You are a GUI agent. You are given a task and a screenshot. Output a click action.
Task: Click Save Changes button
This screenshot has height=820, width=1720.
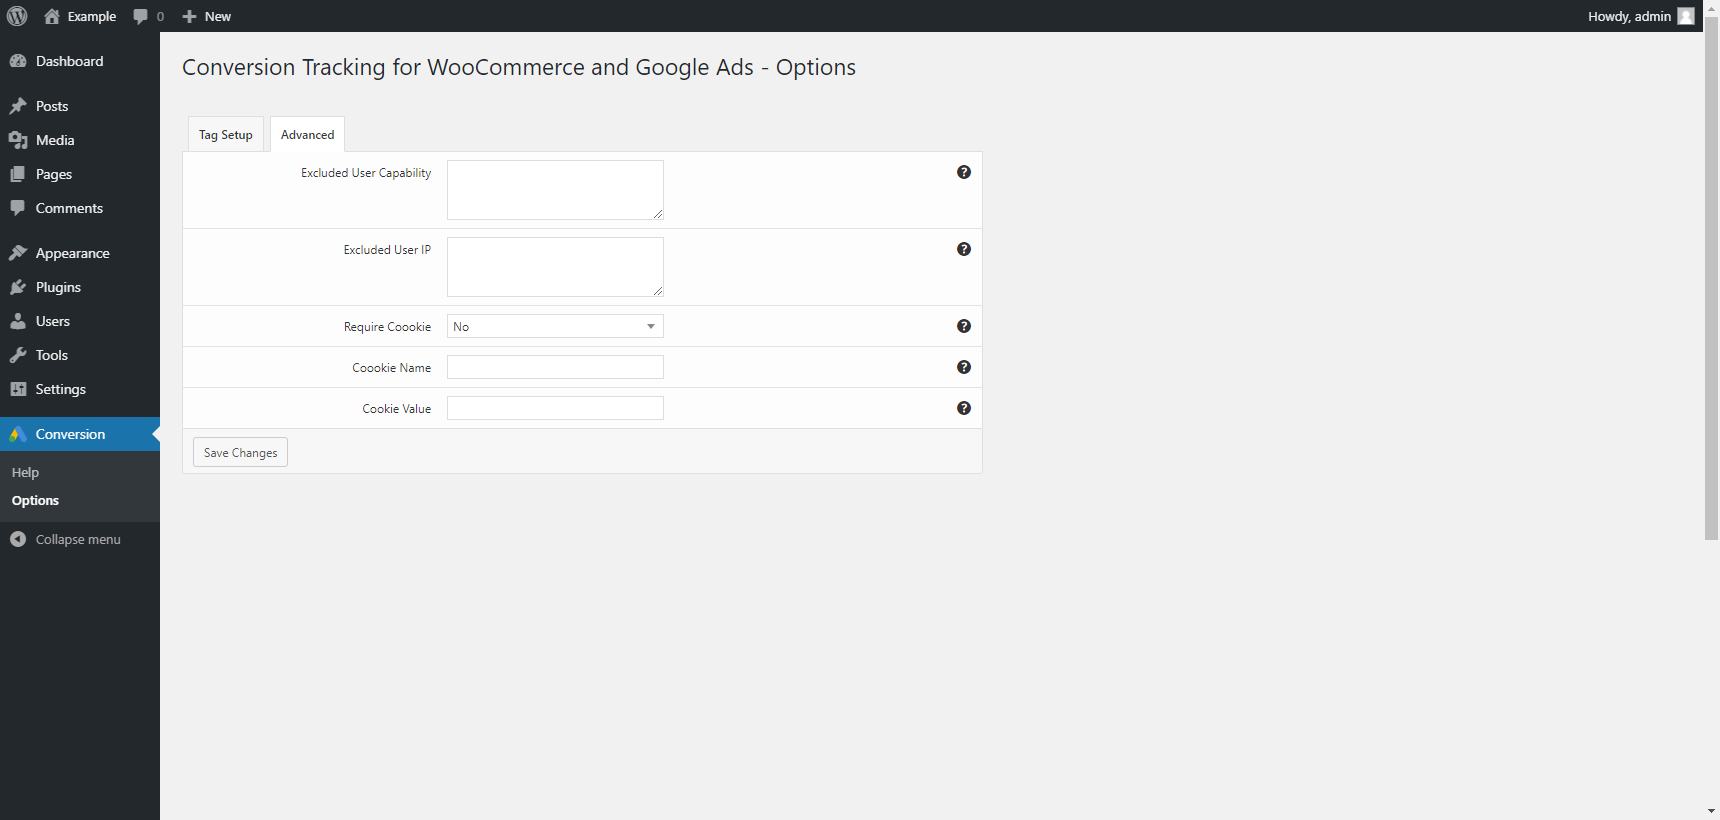tap(240, 452)
